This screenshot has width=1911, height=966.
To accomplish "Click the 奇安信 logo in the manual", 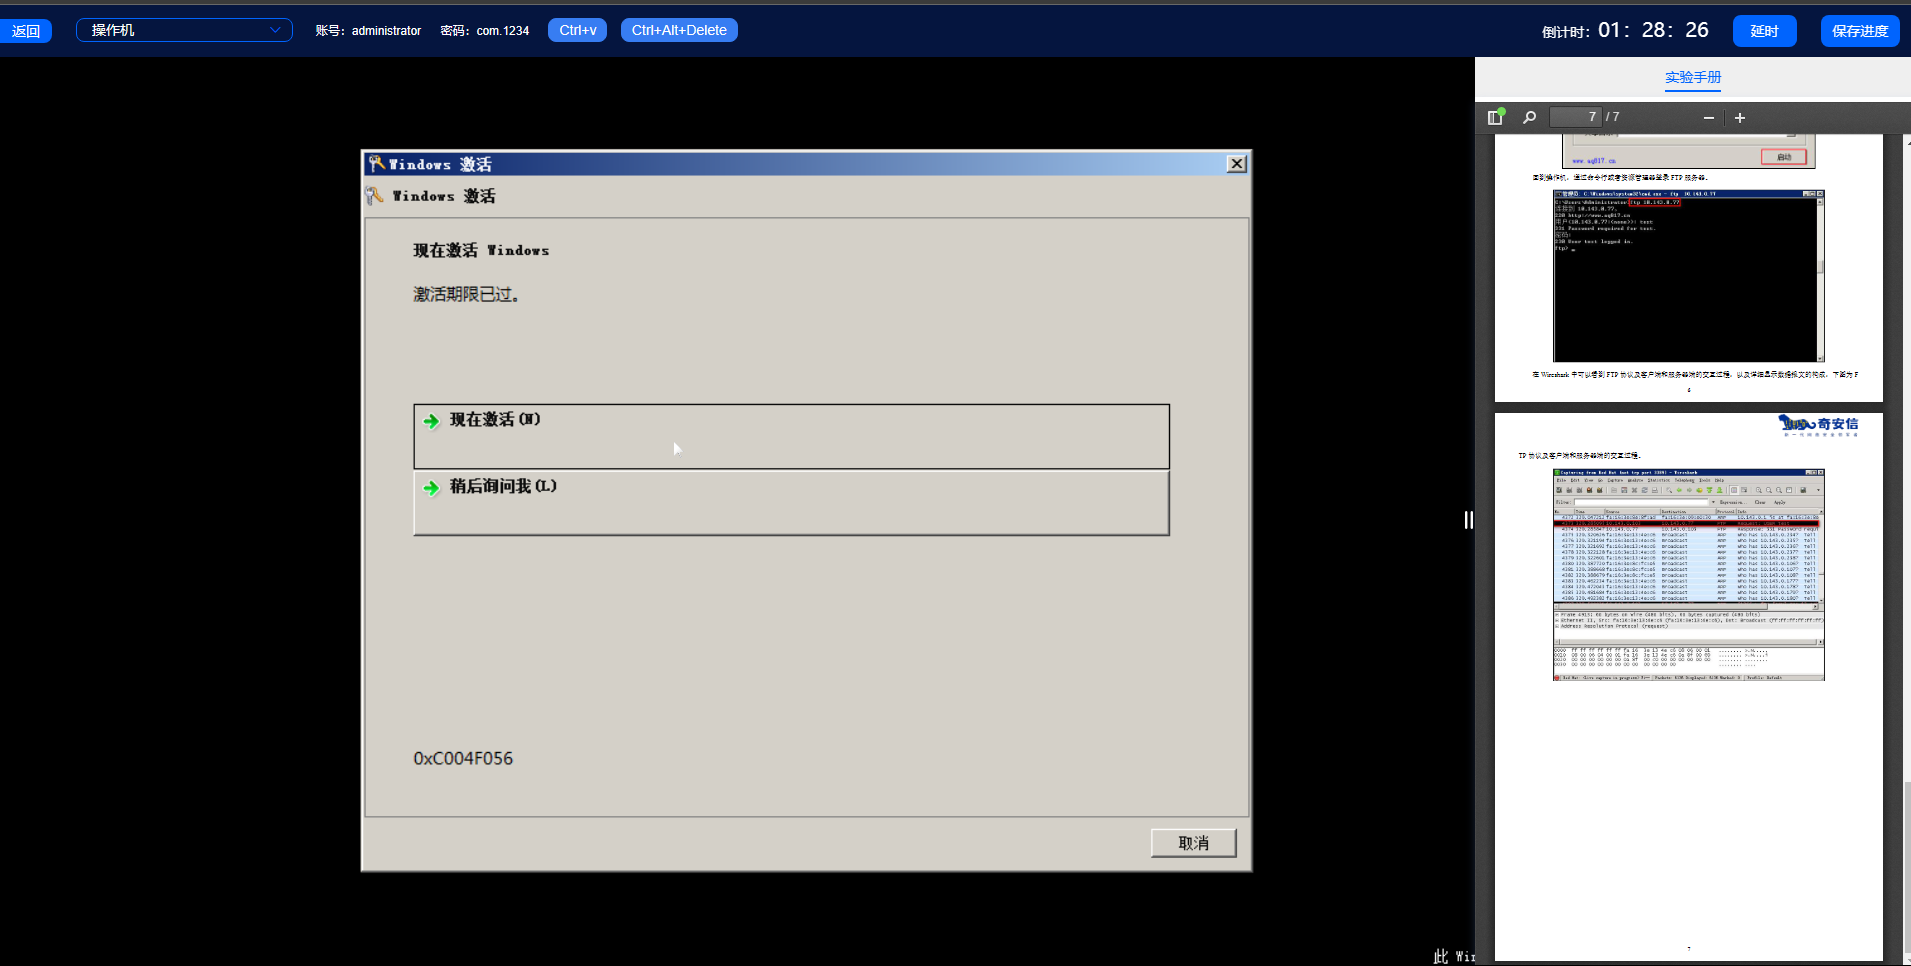I will point(1818,426).
